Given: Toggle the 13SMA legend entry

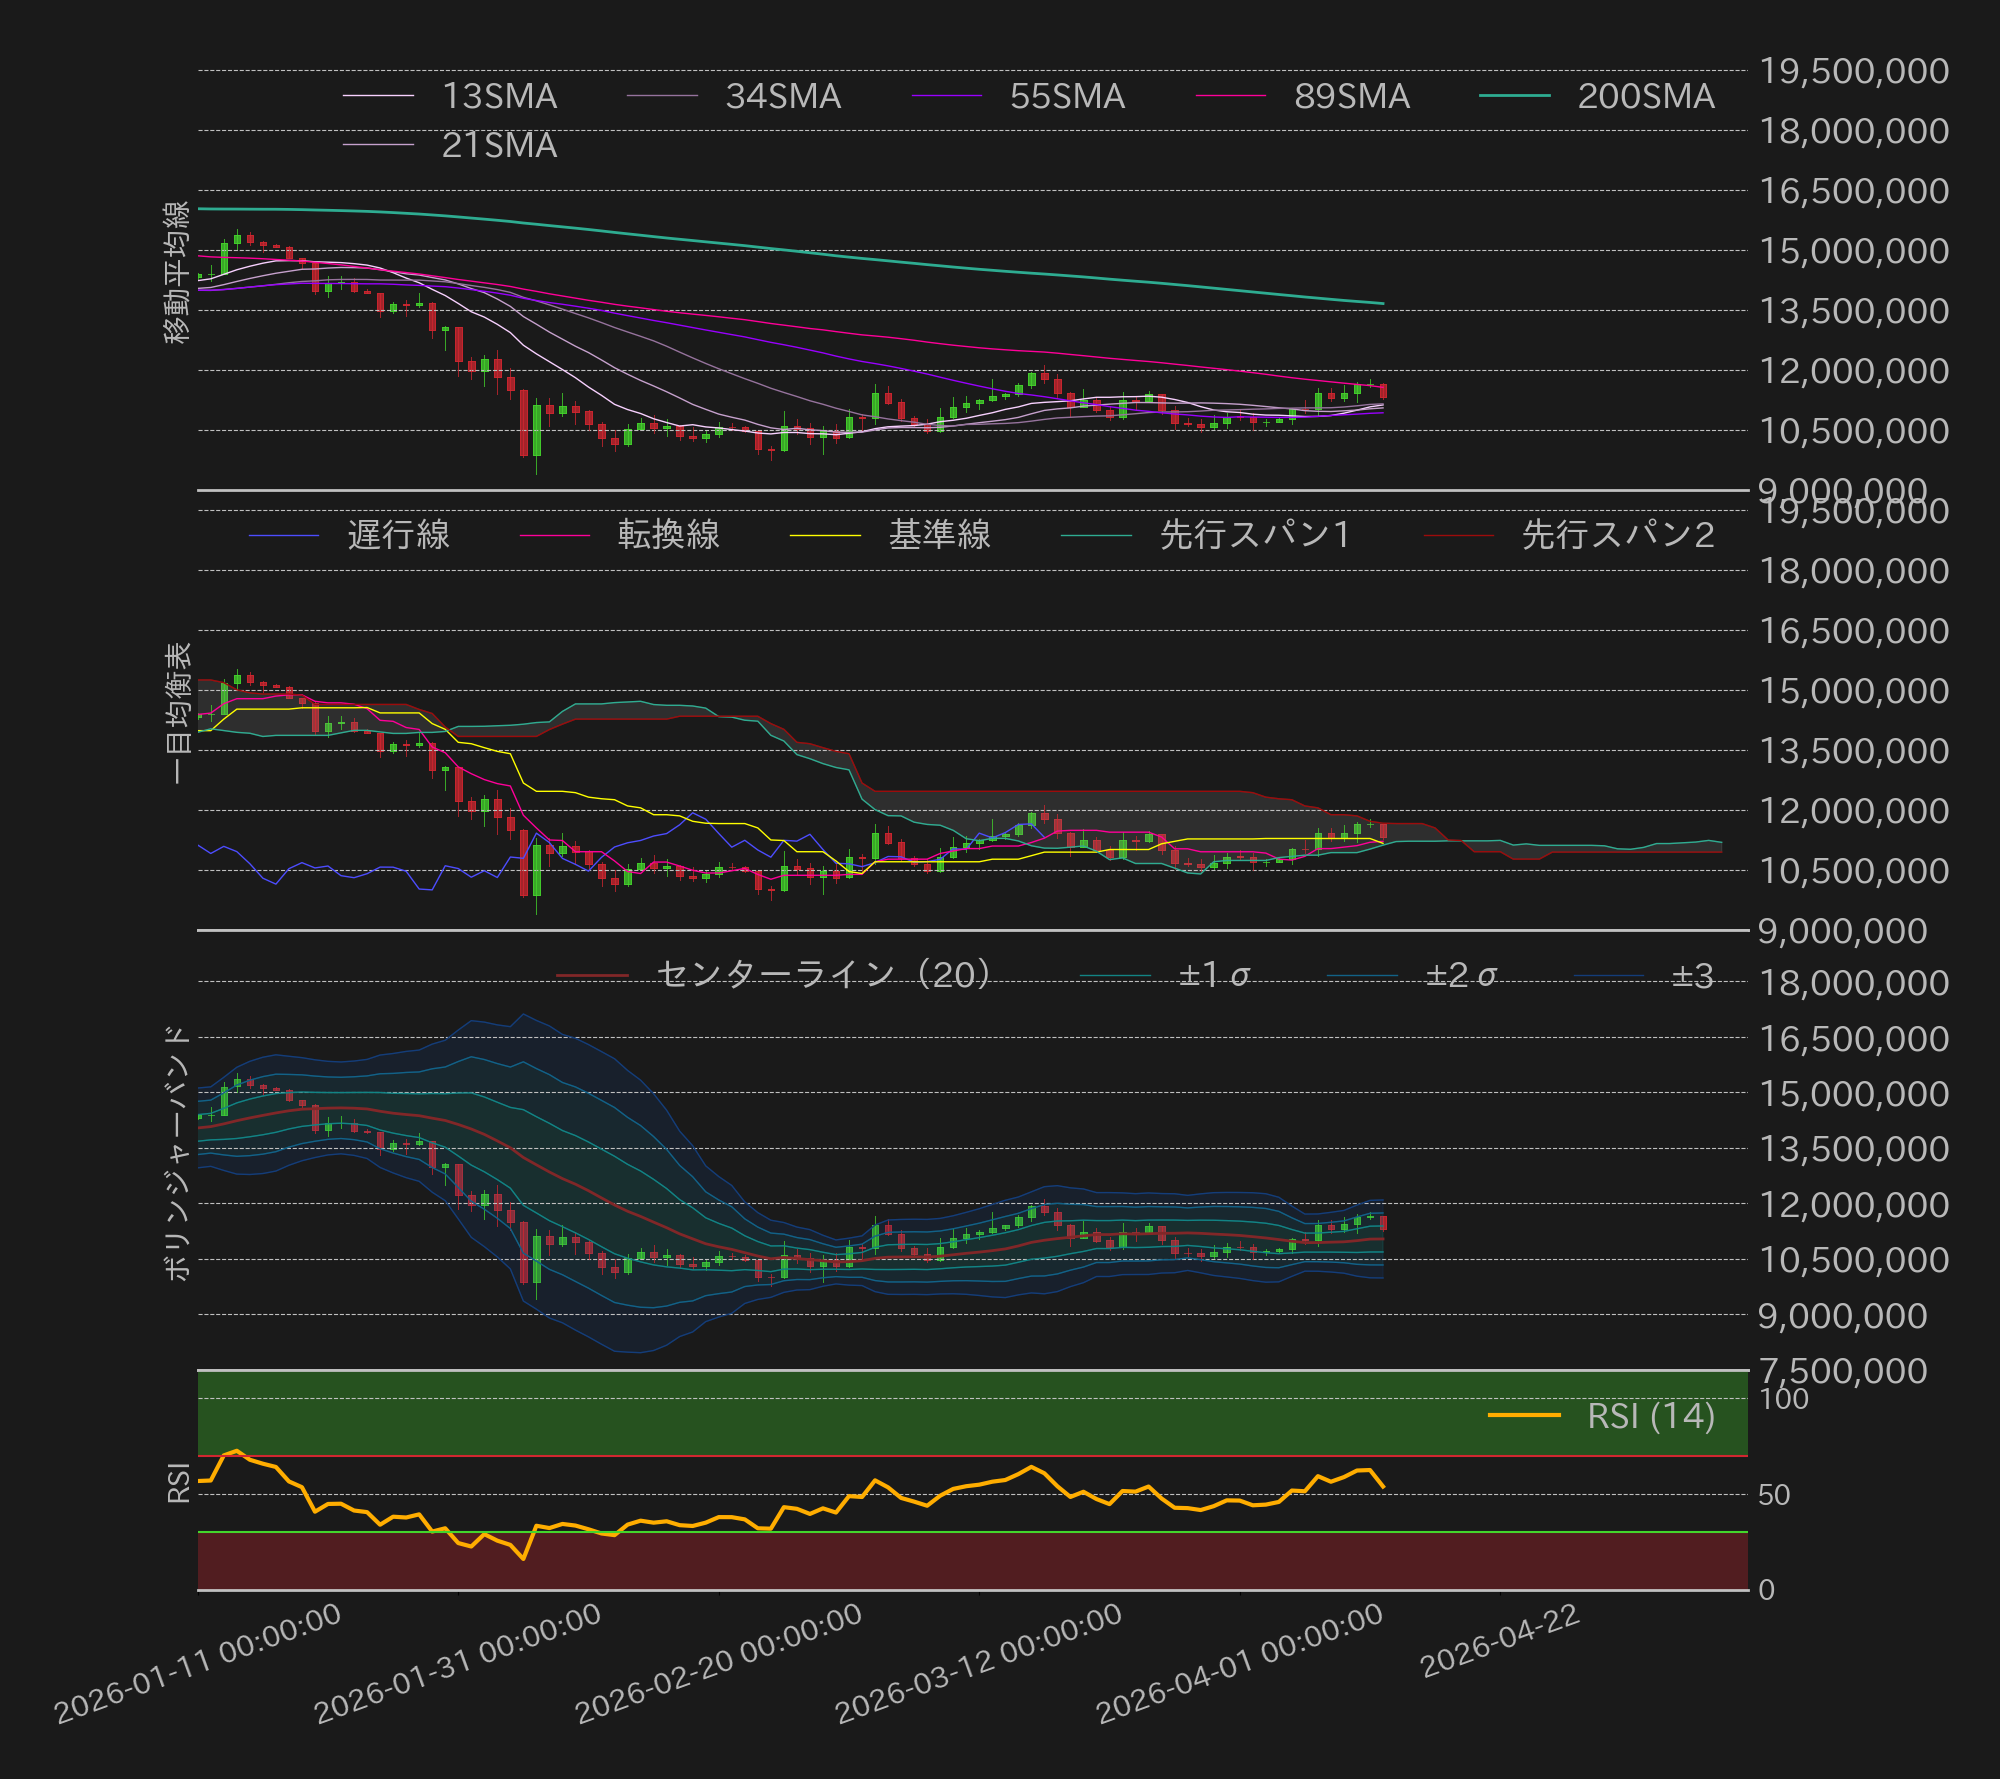Looking at the screenshot, I should [498, 96].
